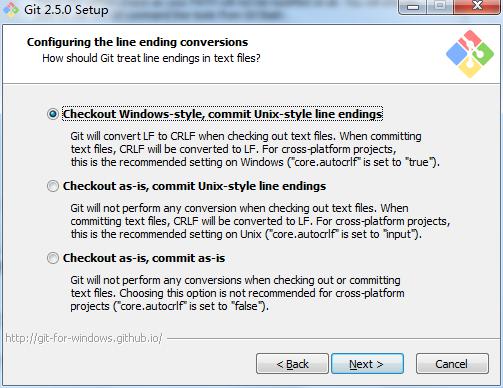This screenshot has width=503, height=388.
Task: Minimize the Git Setup window
Action: pyautogui.click(x=413, y=7)
